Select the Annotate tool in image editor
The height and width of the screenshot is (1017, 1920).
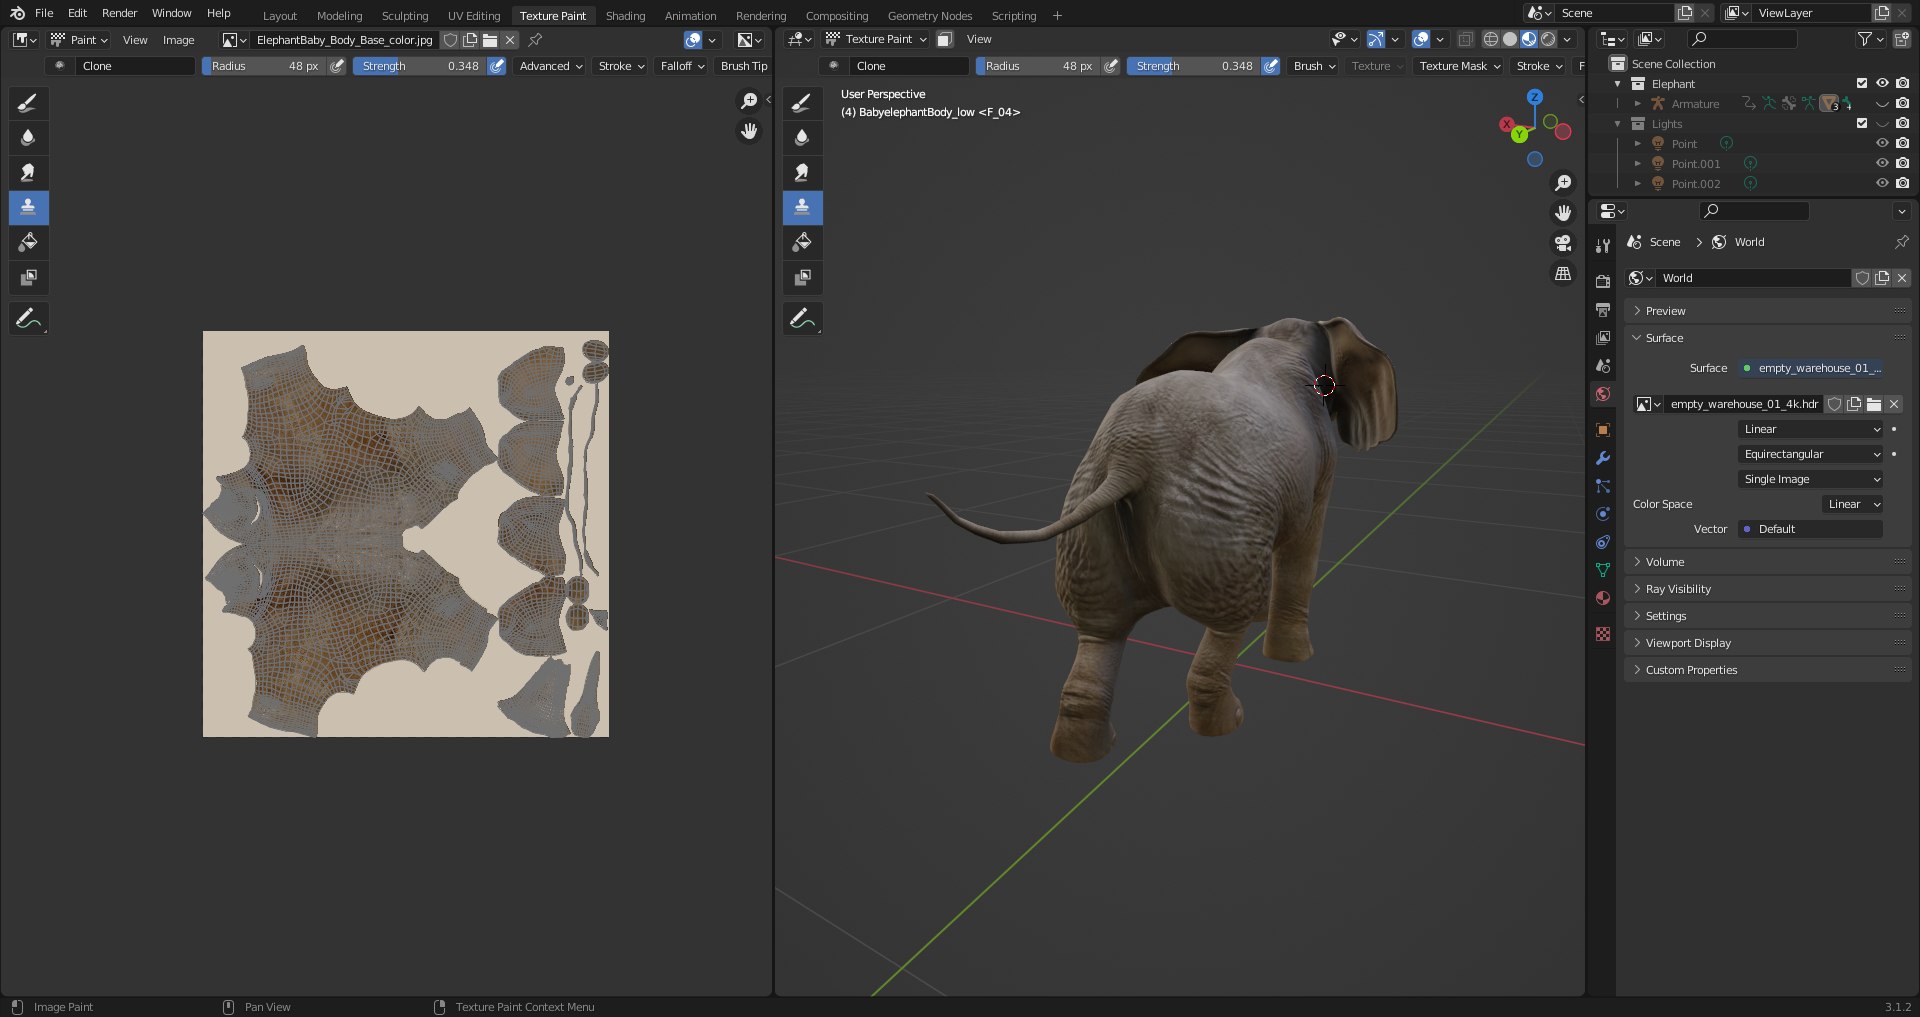(x=28, y=319)
